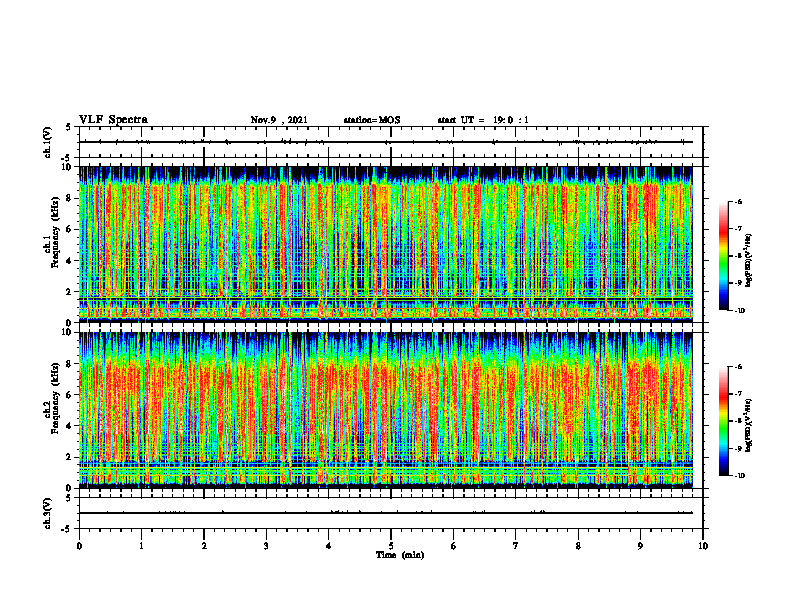Select the ch.1 color bar log(PSD) label
Image resolution: width=792 pixels, height=612 pixels.
tap(750, 261)
